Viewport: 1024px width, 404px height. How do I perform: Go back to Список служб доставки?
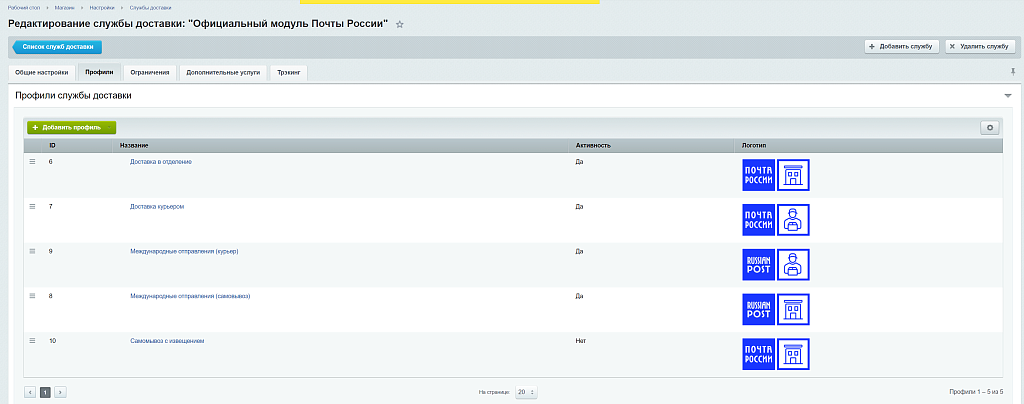point(57,46)
